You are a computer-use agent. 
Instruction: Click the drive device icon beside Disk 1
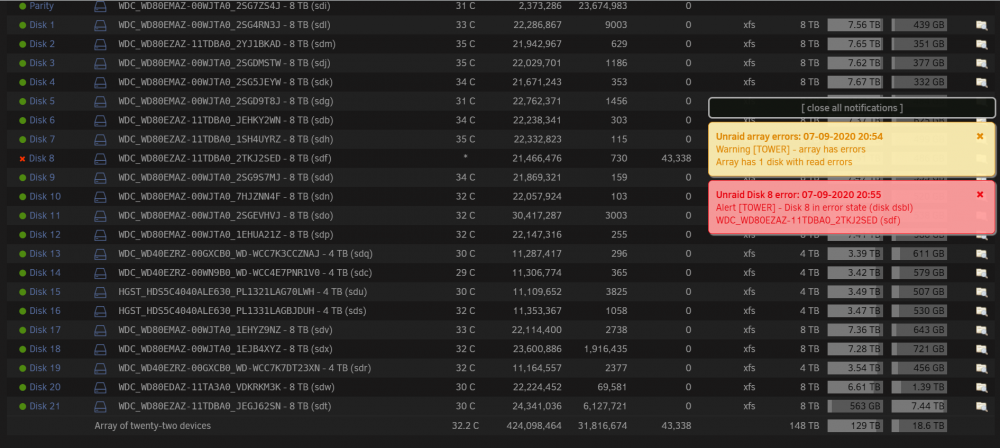pos(100,25)
